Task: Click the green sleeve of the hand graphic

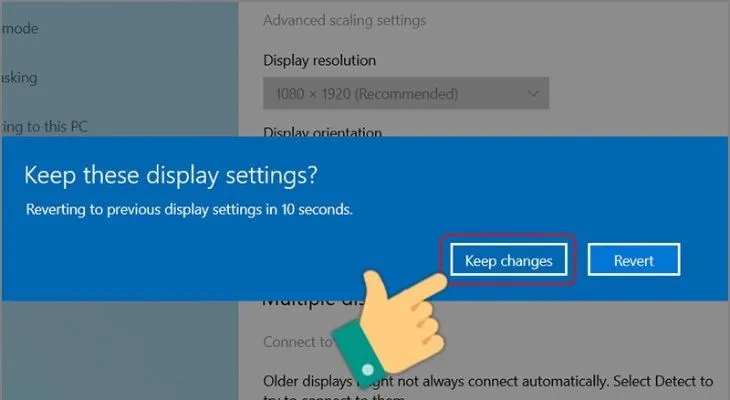Action: (356, 352)
